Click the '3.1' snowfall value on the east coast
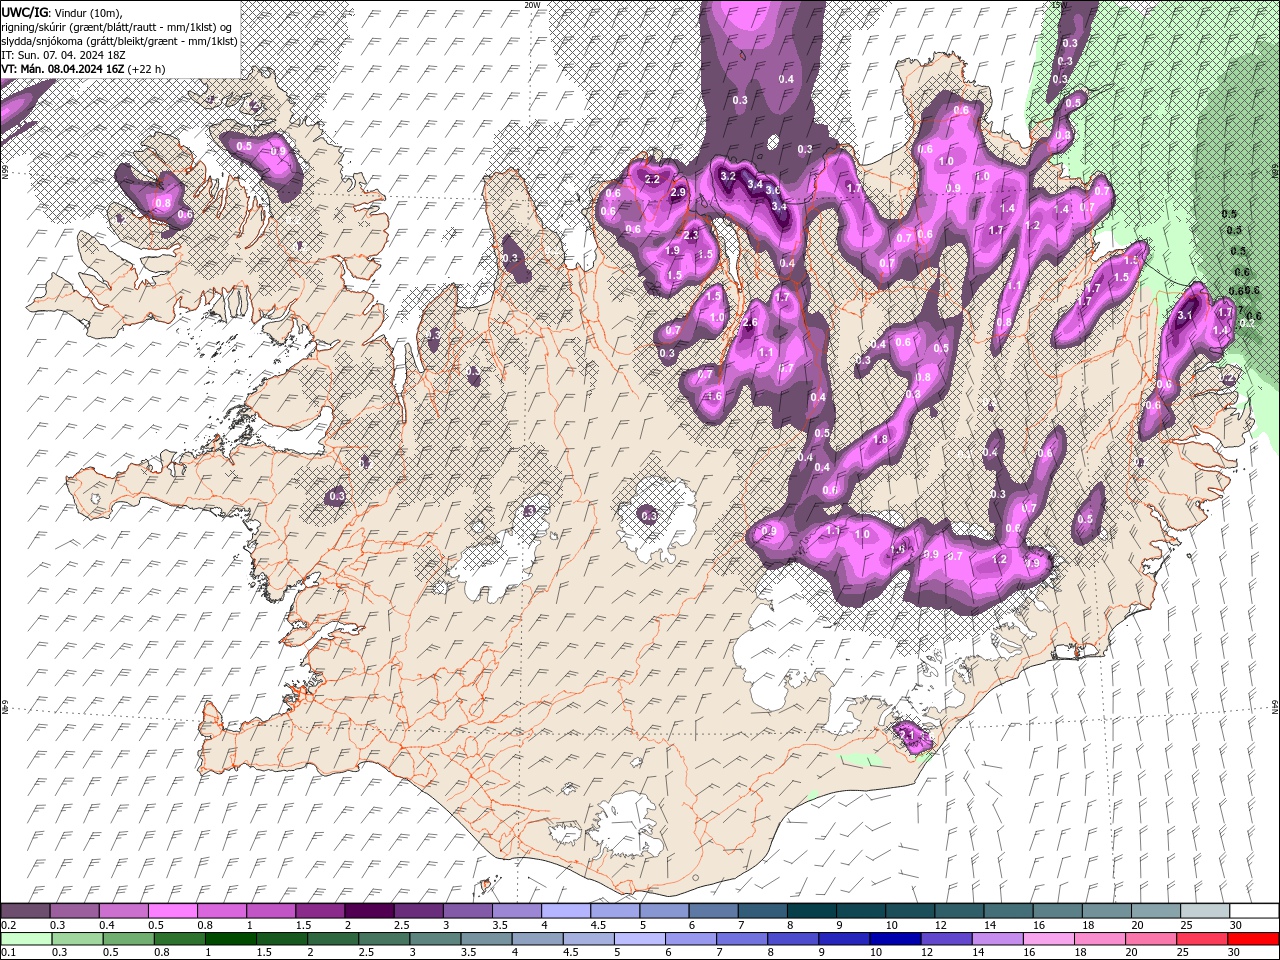This screenshot has width=1280, height=960. pos(1186,315)
